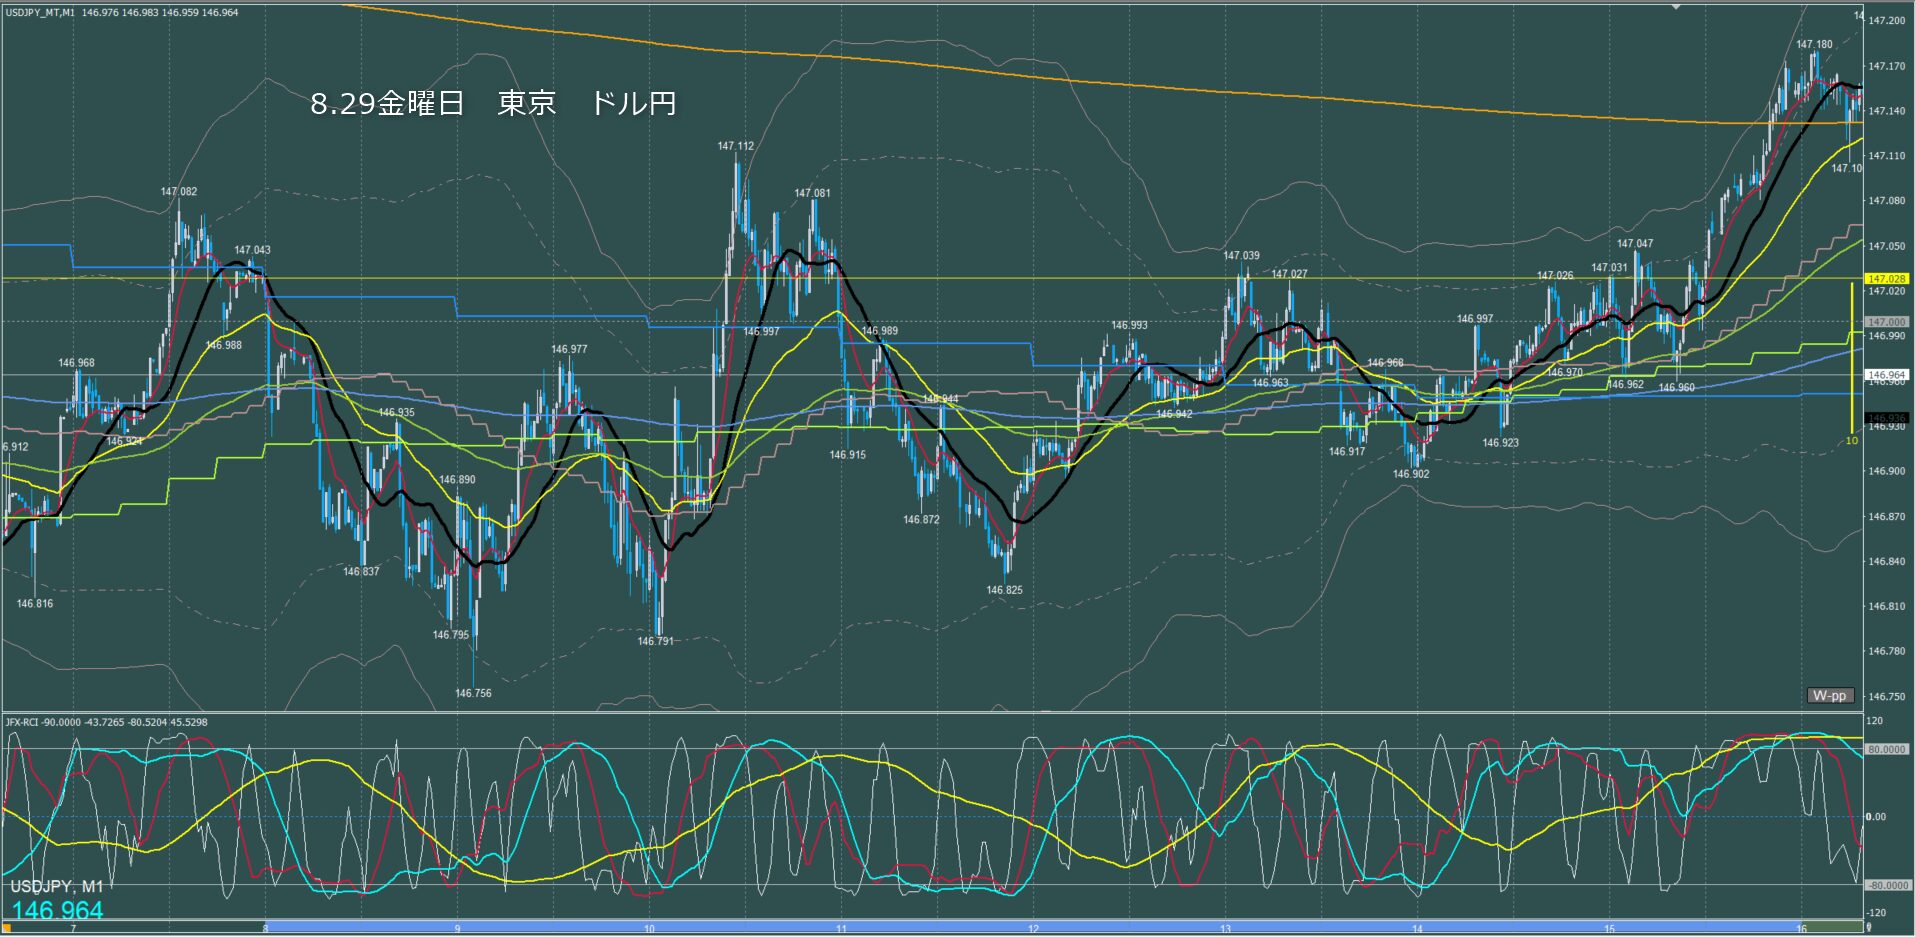Select the yellow 147.028 price tag
The height and width of the screenshot is (937, 1915).
pos(1886,279)
